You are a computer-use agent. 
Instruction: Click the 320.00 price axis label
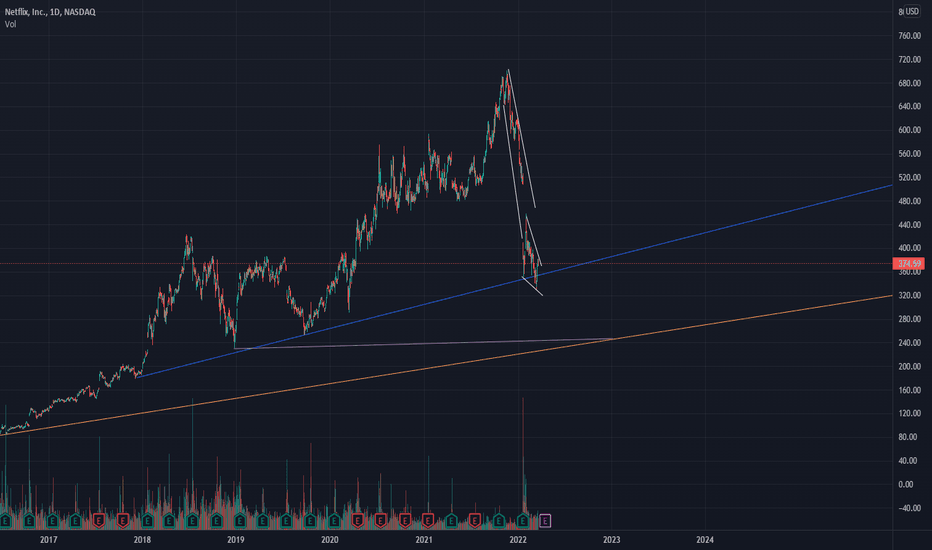pyautogui.click(x=909, y=296)
